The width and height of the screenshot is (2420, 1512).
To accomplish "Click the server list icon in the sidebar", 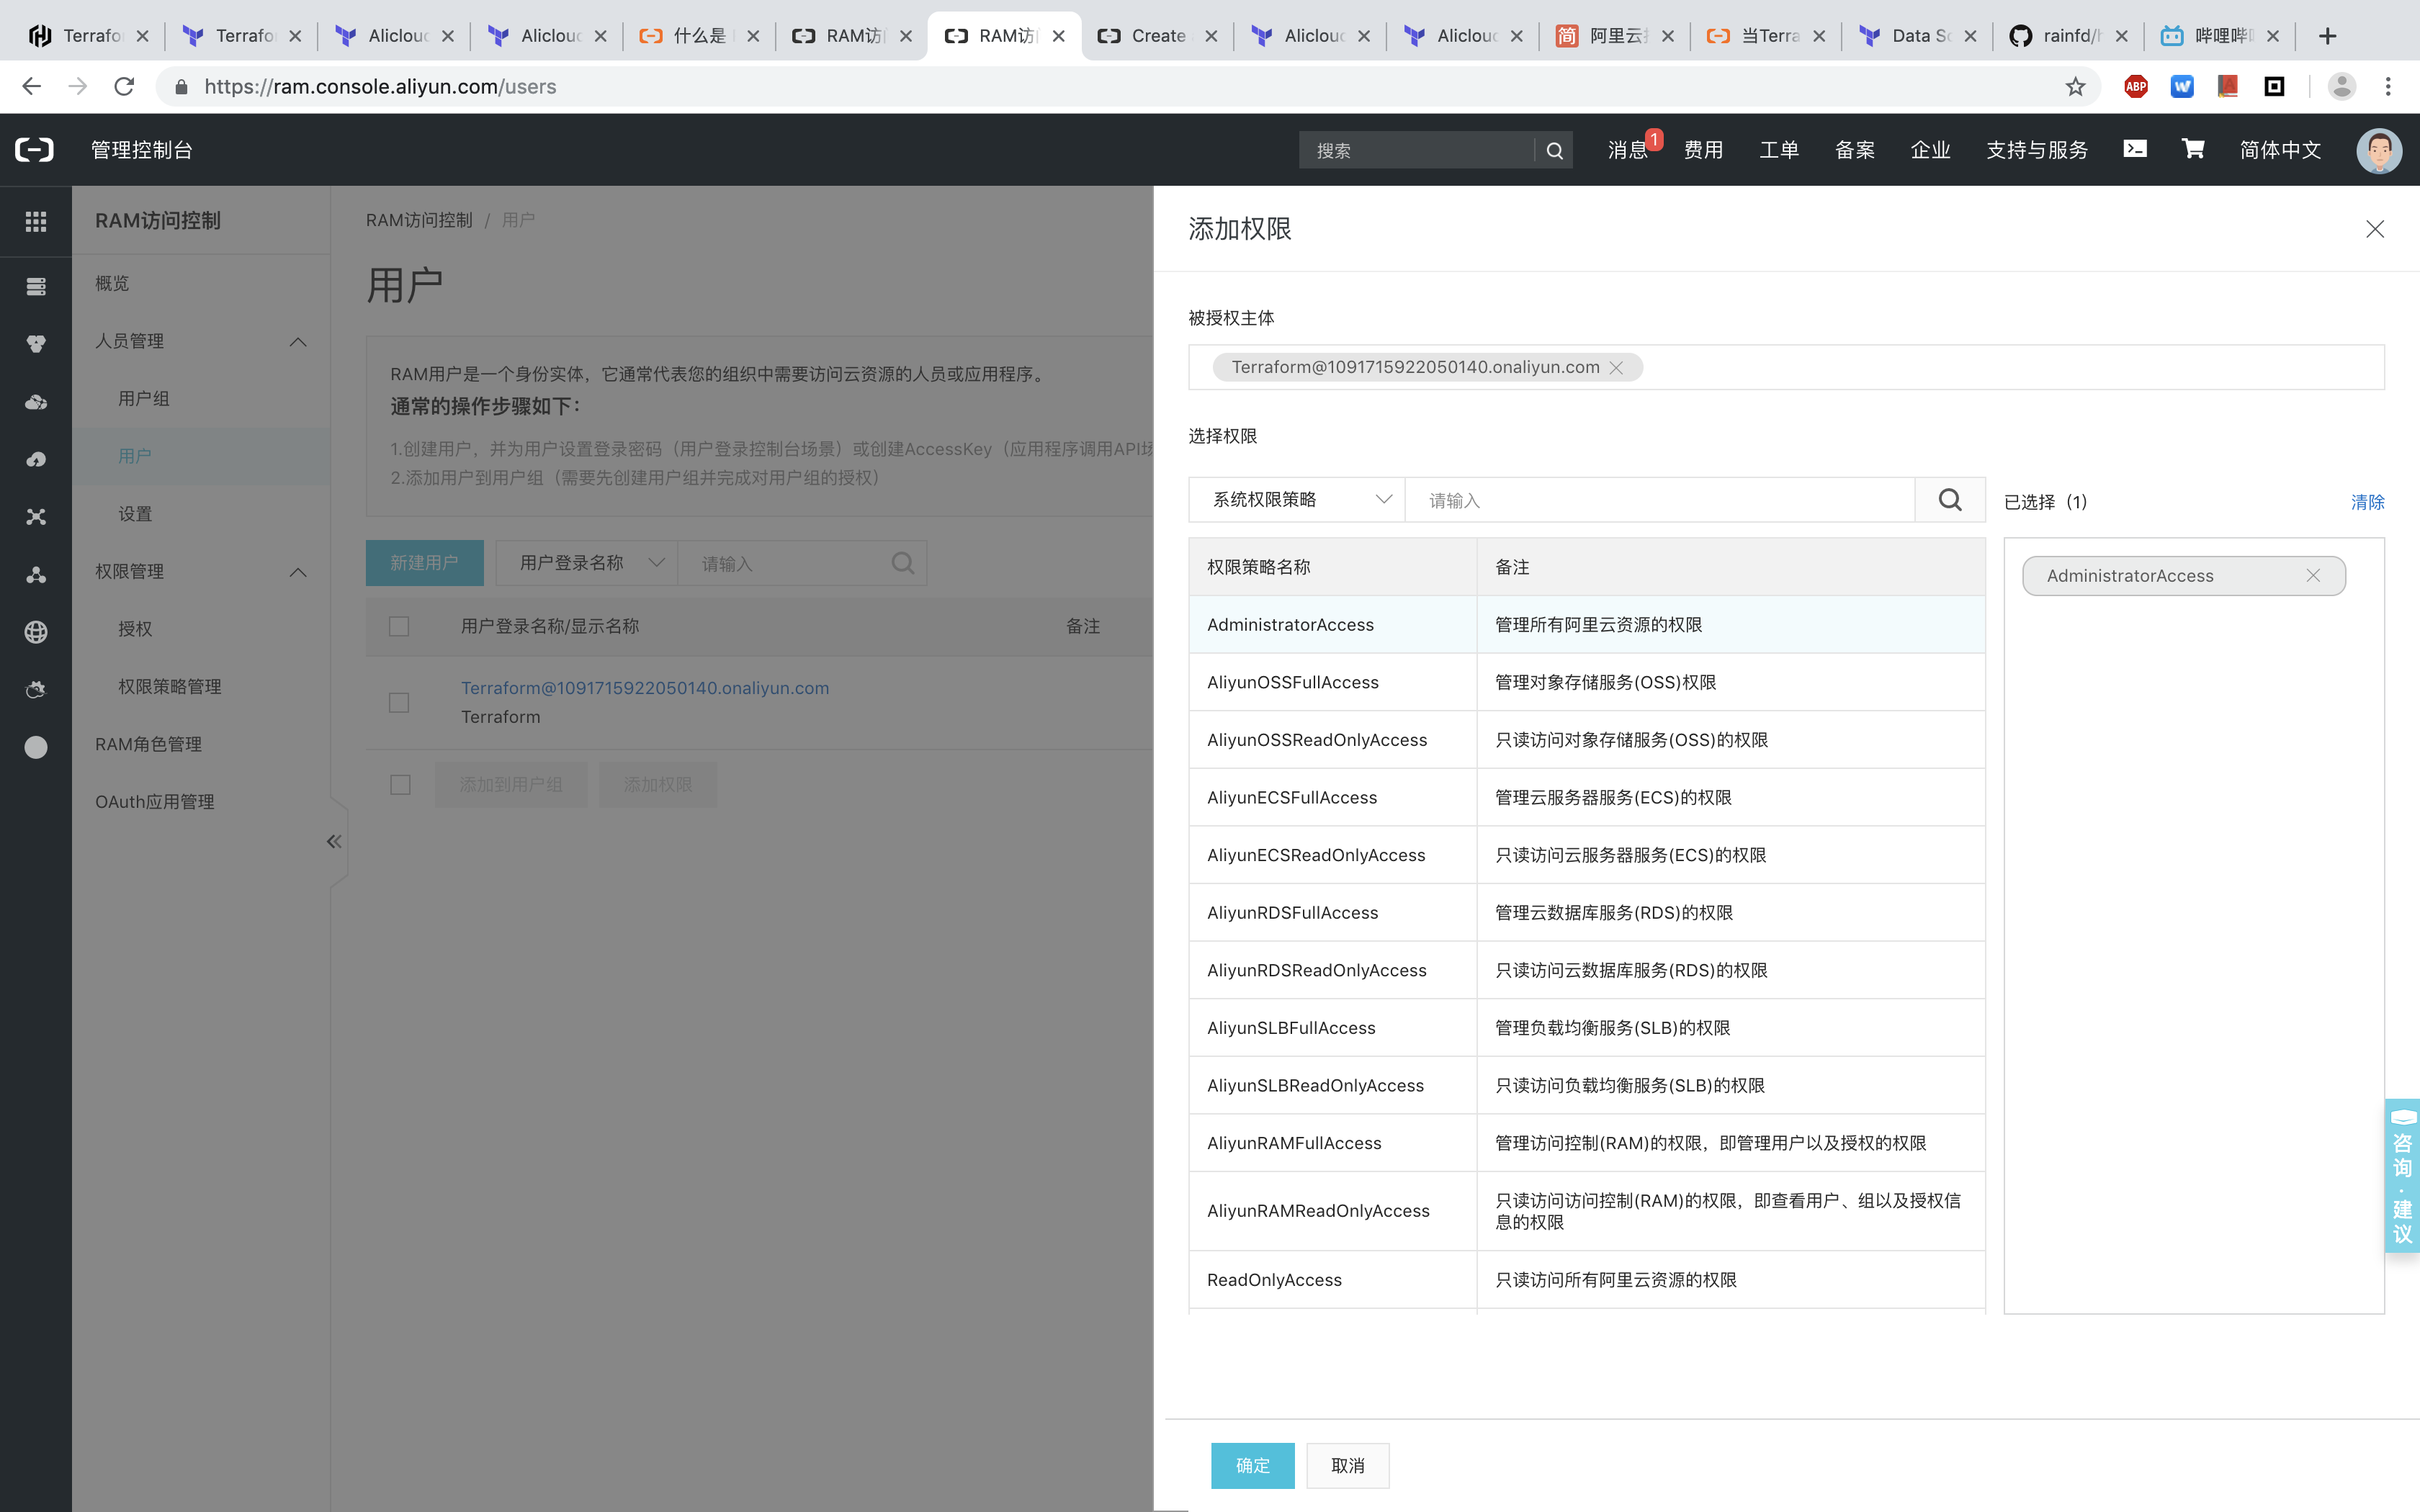I will pos(35,286).
